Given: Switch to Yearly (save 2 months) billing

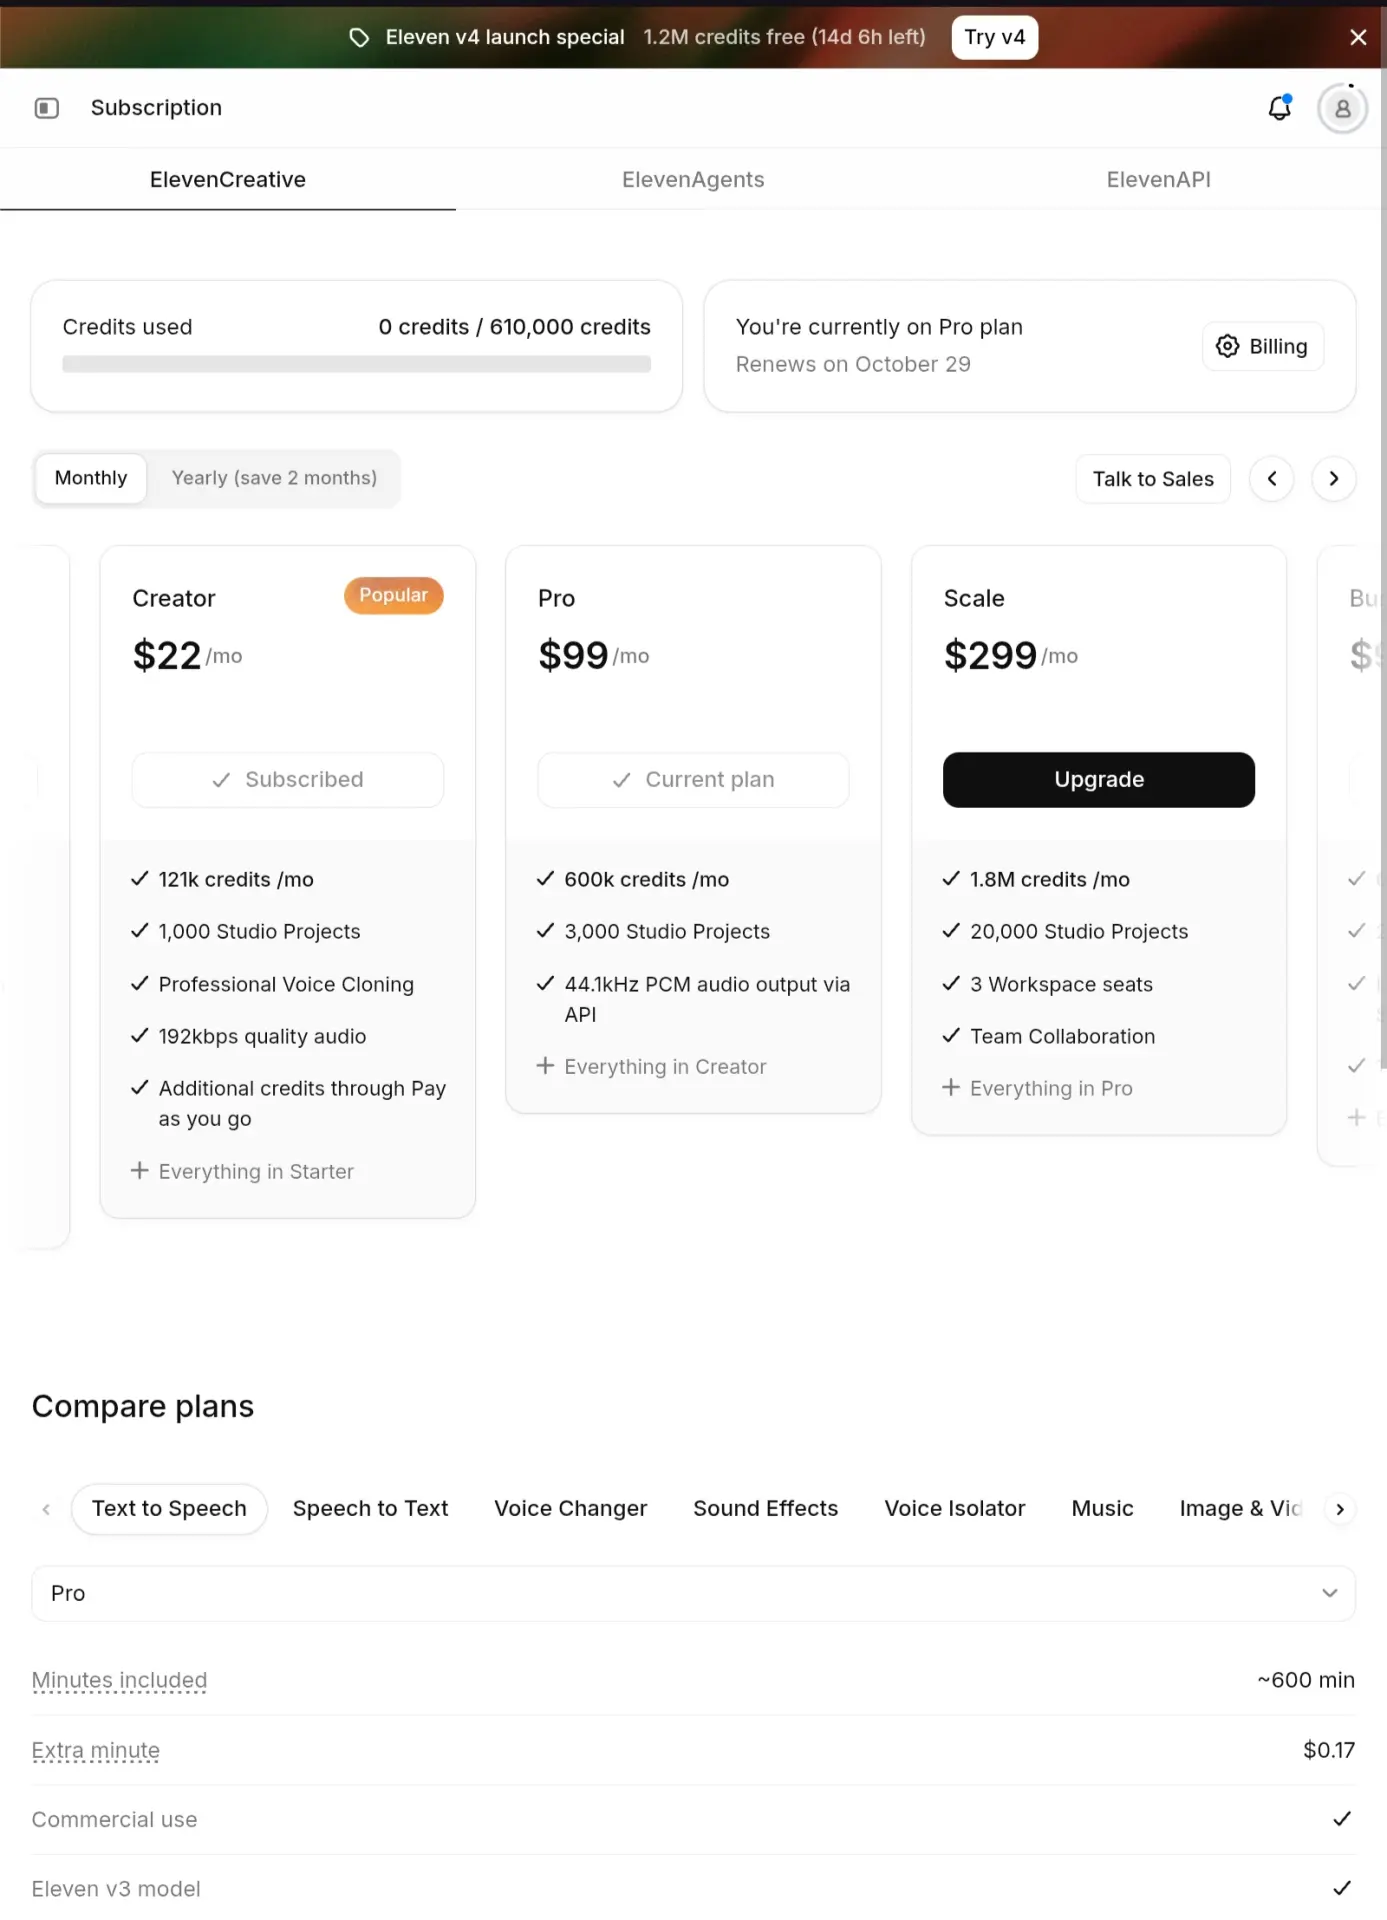Looking at the screenshot, I should [x=274, y=478].
